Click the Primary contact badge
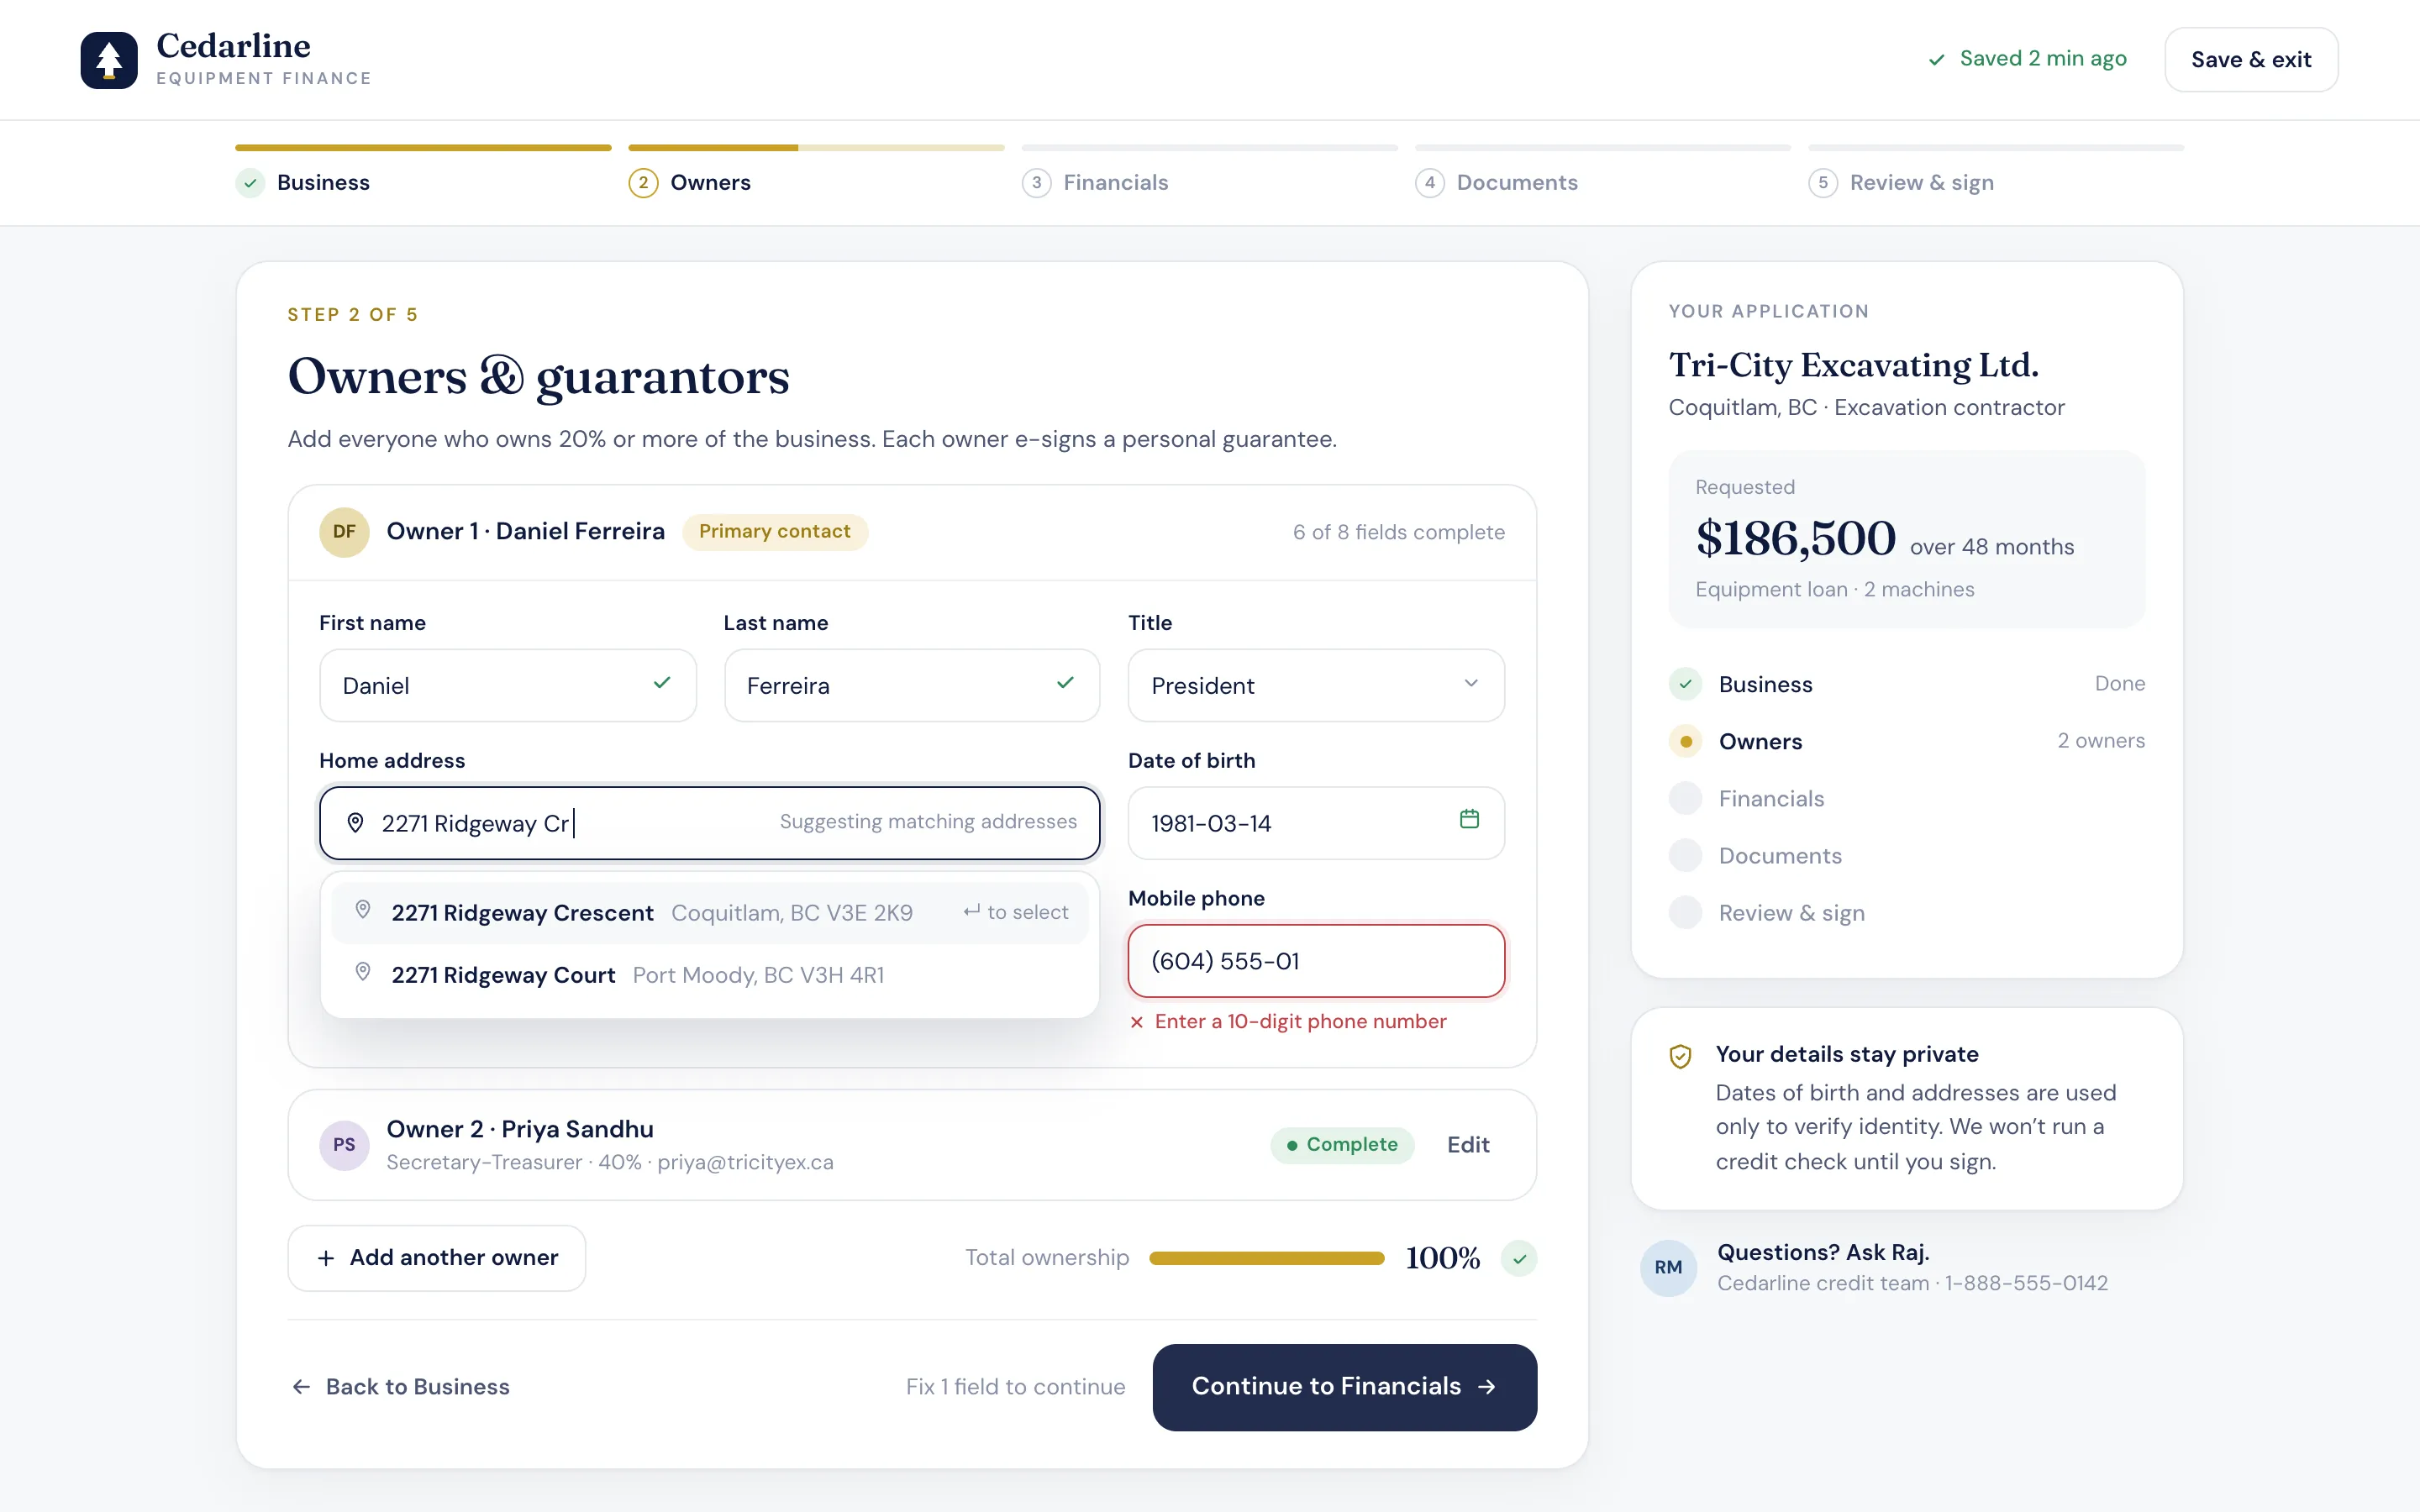This screenshot has width=2420, height=1512. pyautogui.click(x=775, y=531)
